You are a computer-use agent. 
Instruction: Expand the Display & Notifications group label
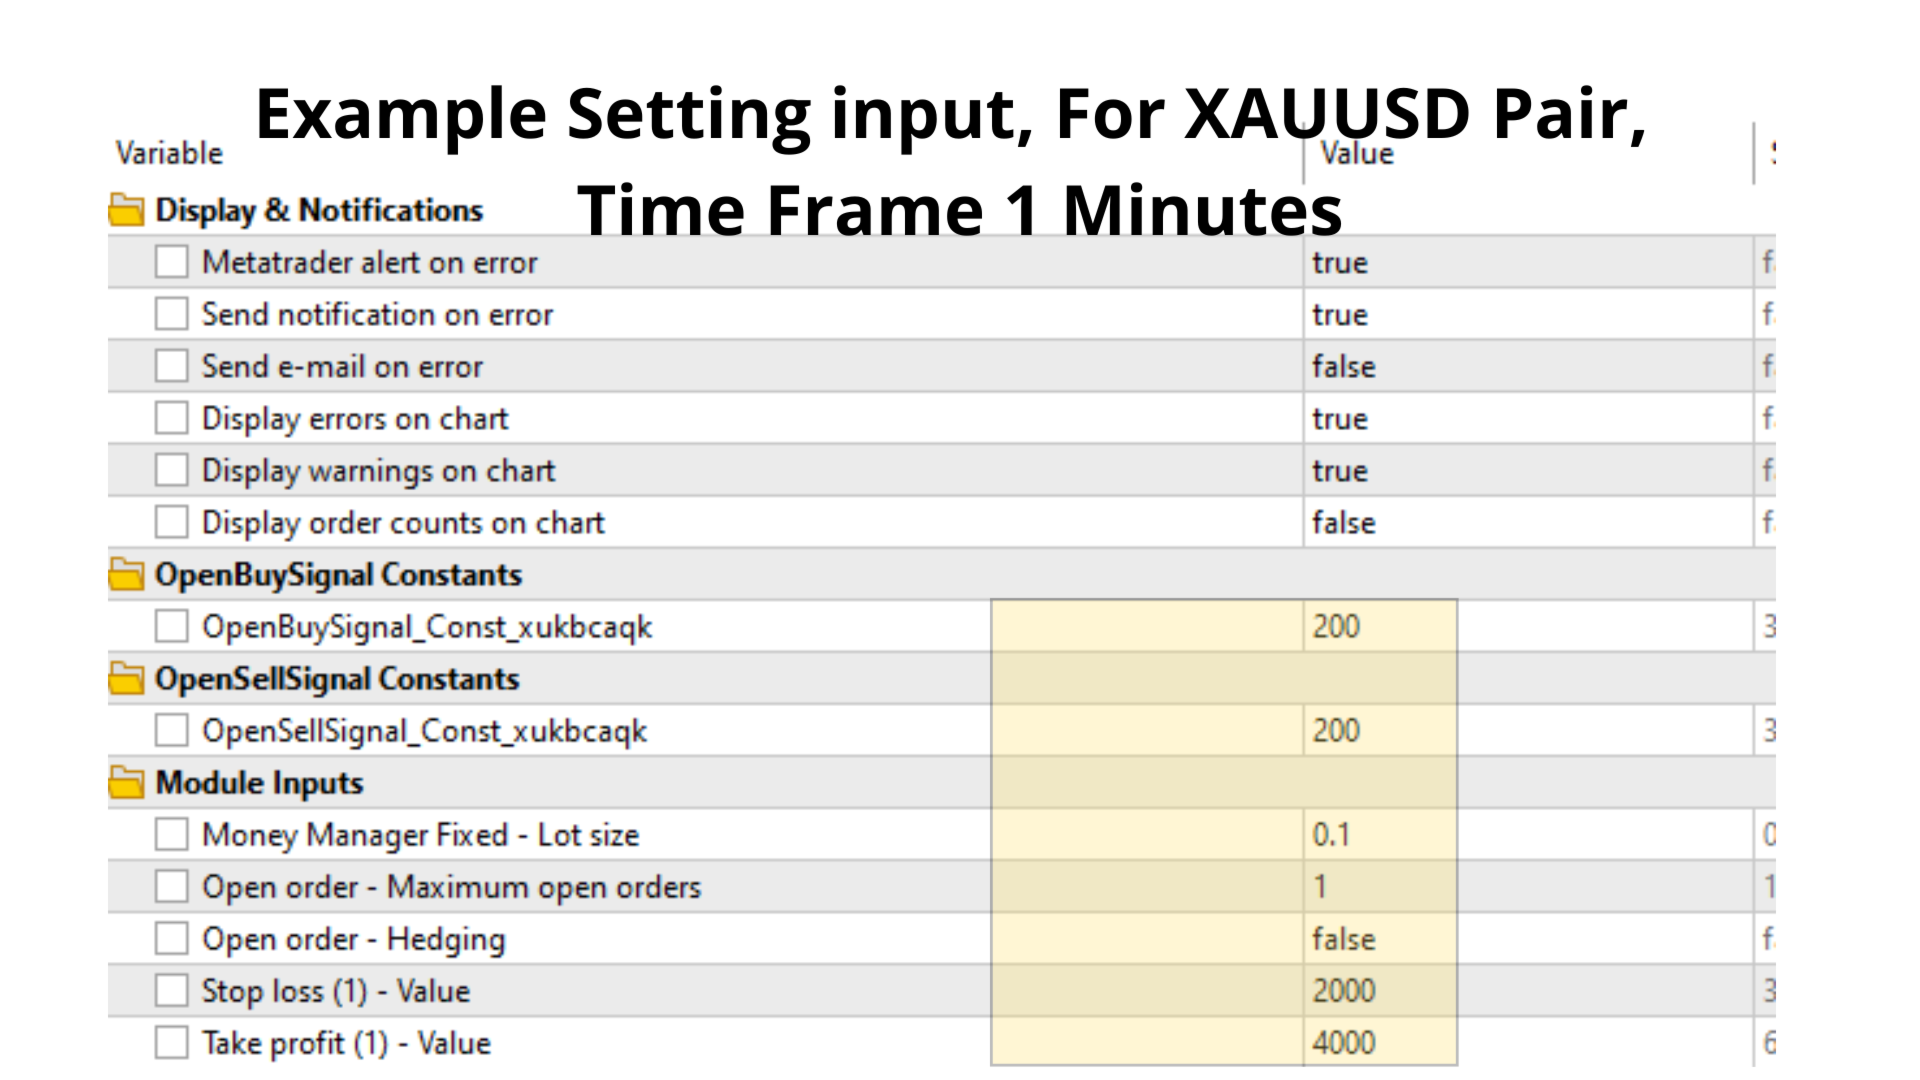pos(319,210)
